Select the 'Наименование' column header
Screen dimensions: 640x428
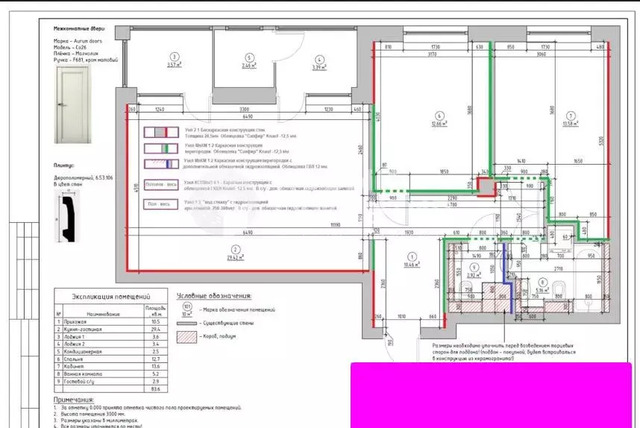tap(103, 314)
